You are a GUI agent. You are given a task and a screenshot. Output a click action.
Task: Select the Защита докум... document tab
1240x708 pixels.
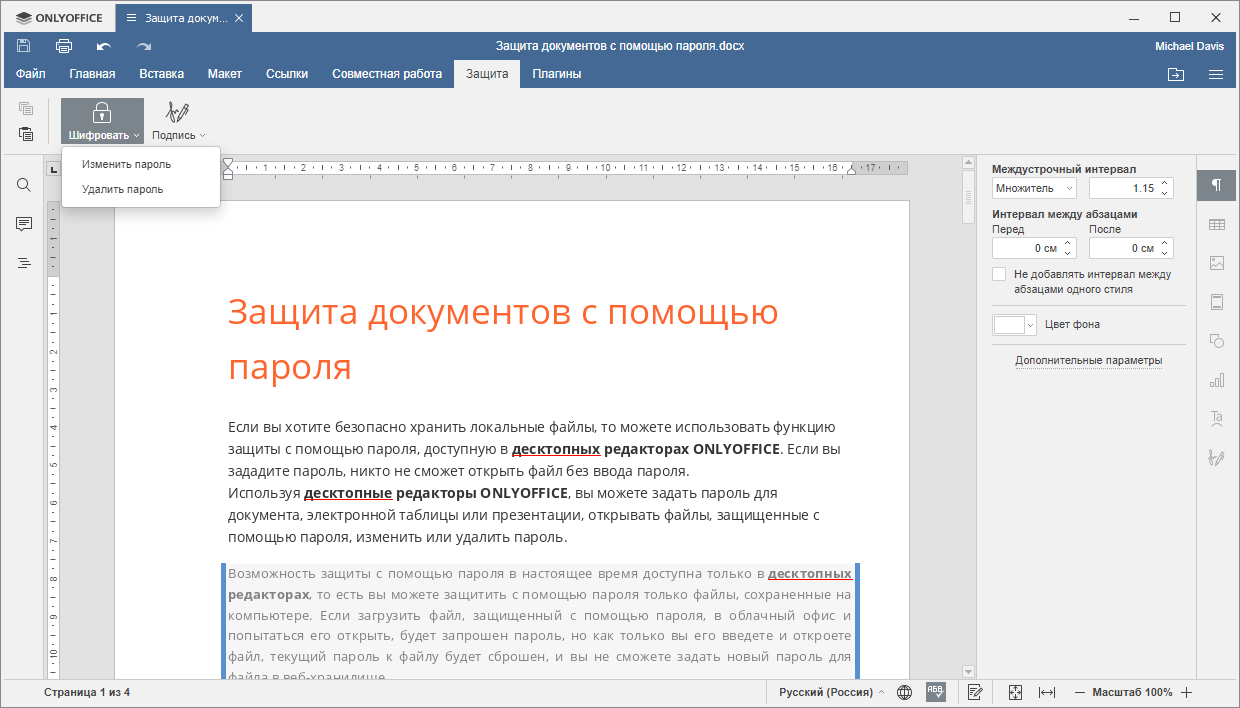(x=184, y=18)
